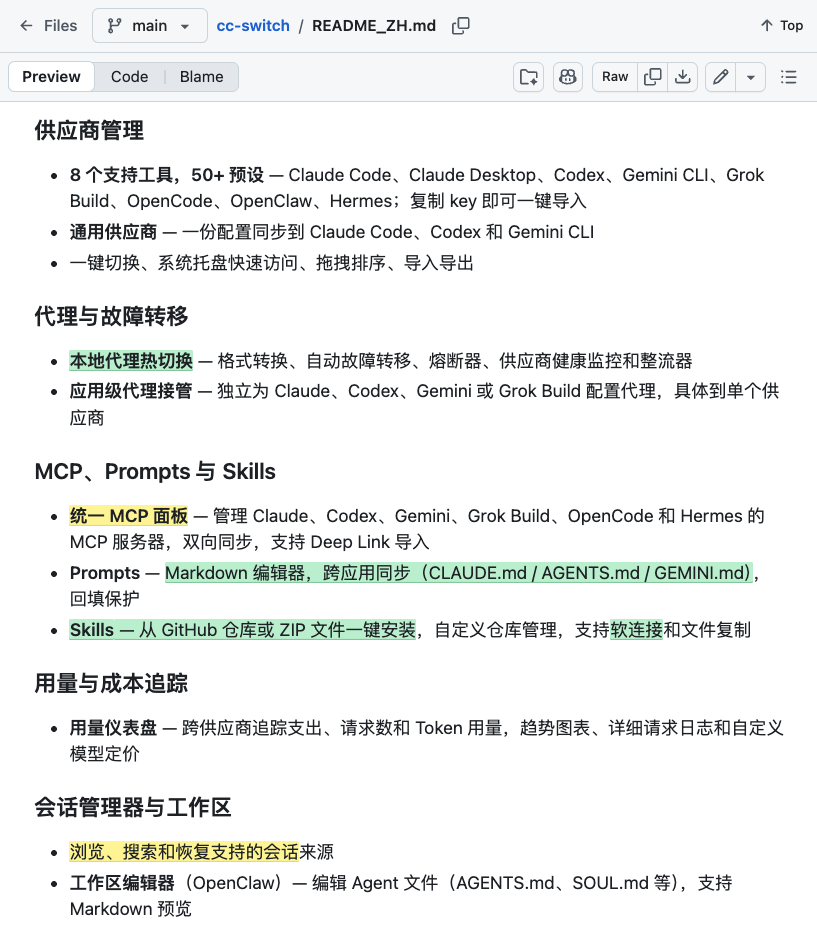
Task: Switch to the Preview tab
Action: click(51, 77)
